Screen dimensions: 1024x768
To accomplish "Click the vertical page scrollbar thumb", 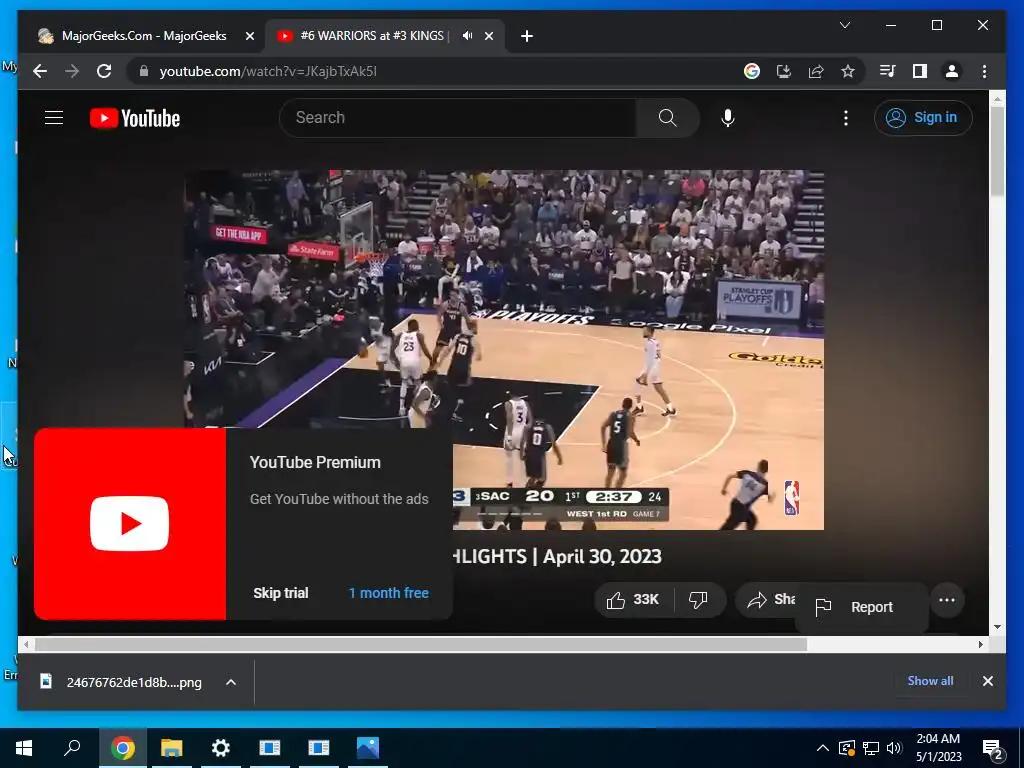I will point(997,150).
